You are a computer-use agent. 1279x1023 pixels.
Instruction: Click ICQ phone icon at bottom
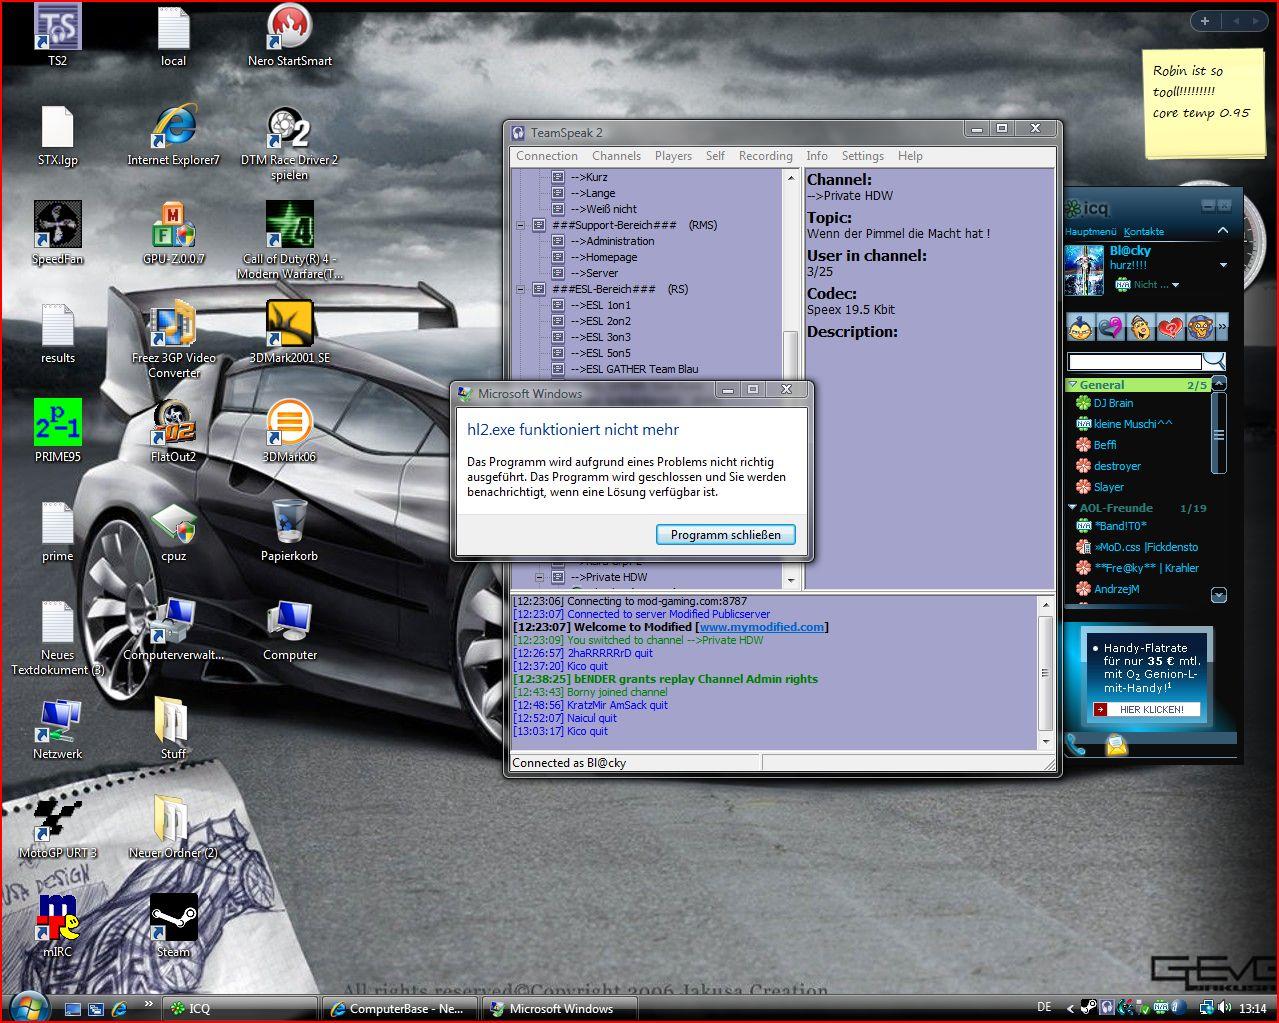1077,744
